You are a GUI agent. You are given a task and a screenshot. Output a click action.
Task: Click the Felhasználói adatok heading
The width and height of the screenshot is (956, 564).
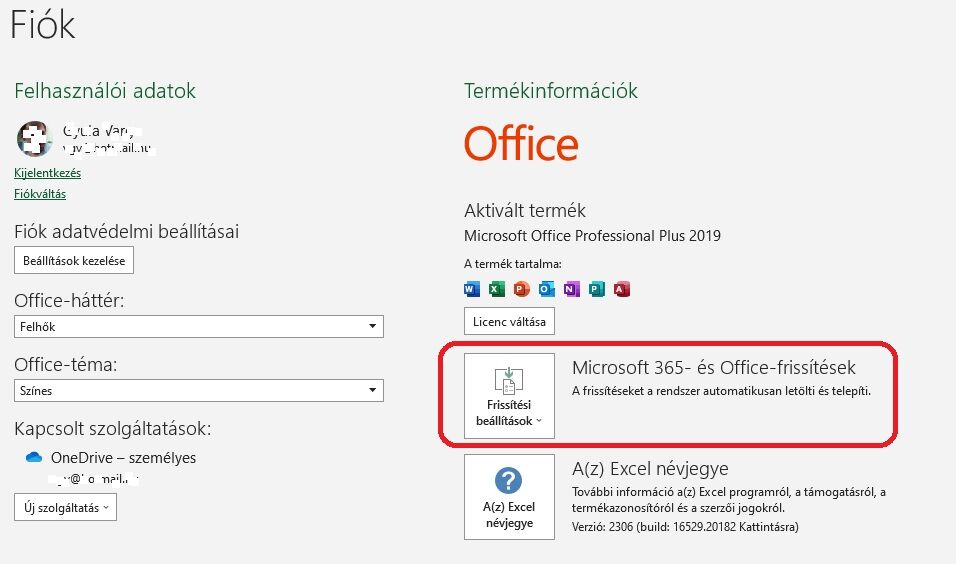[105, 91]
